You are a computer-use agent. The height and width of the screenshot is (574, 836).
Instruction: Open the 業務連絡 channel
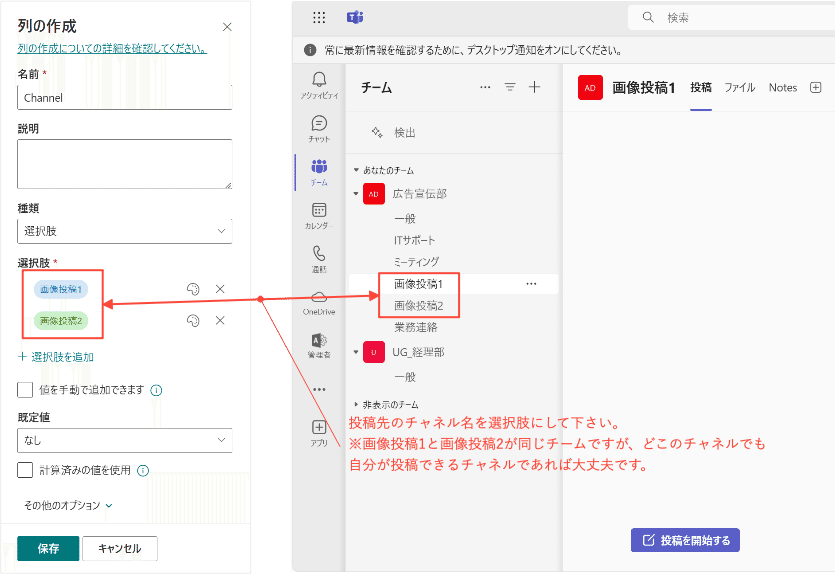[416, 327]
